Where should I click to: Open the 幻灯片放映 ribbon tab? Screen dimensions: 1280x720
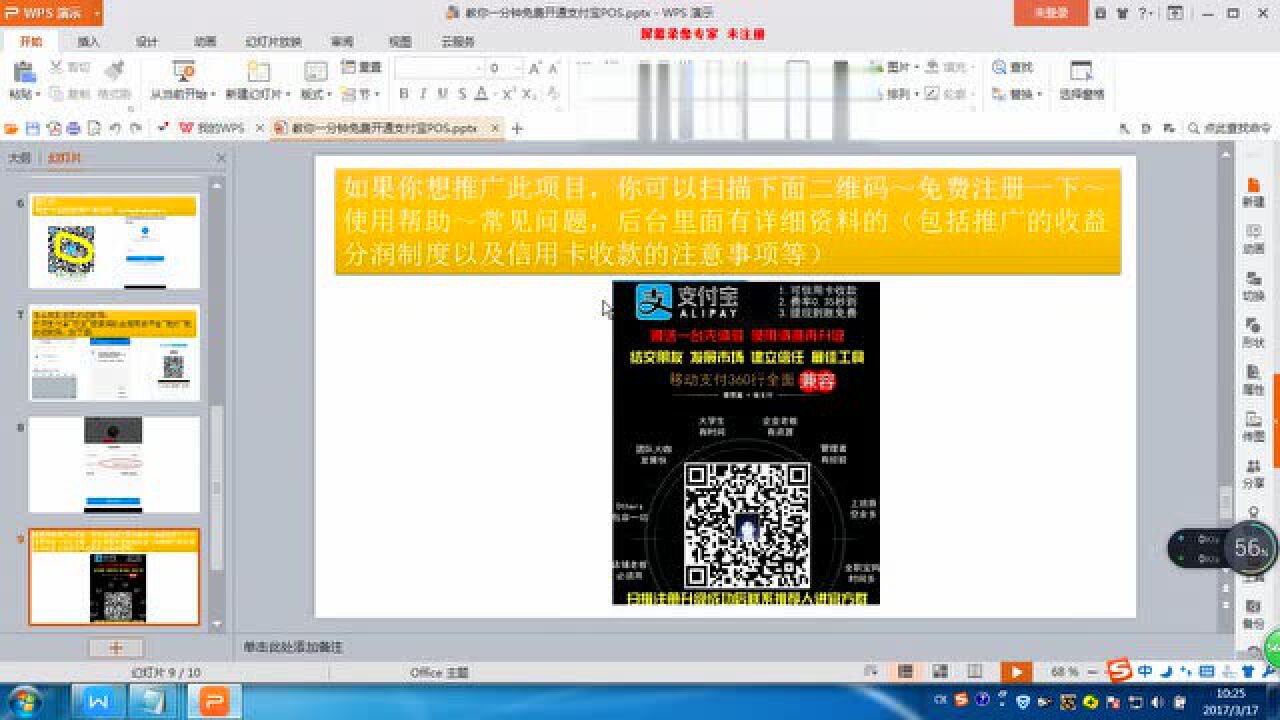click(x=273, y=42)
